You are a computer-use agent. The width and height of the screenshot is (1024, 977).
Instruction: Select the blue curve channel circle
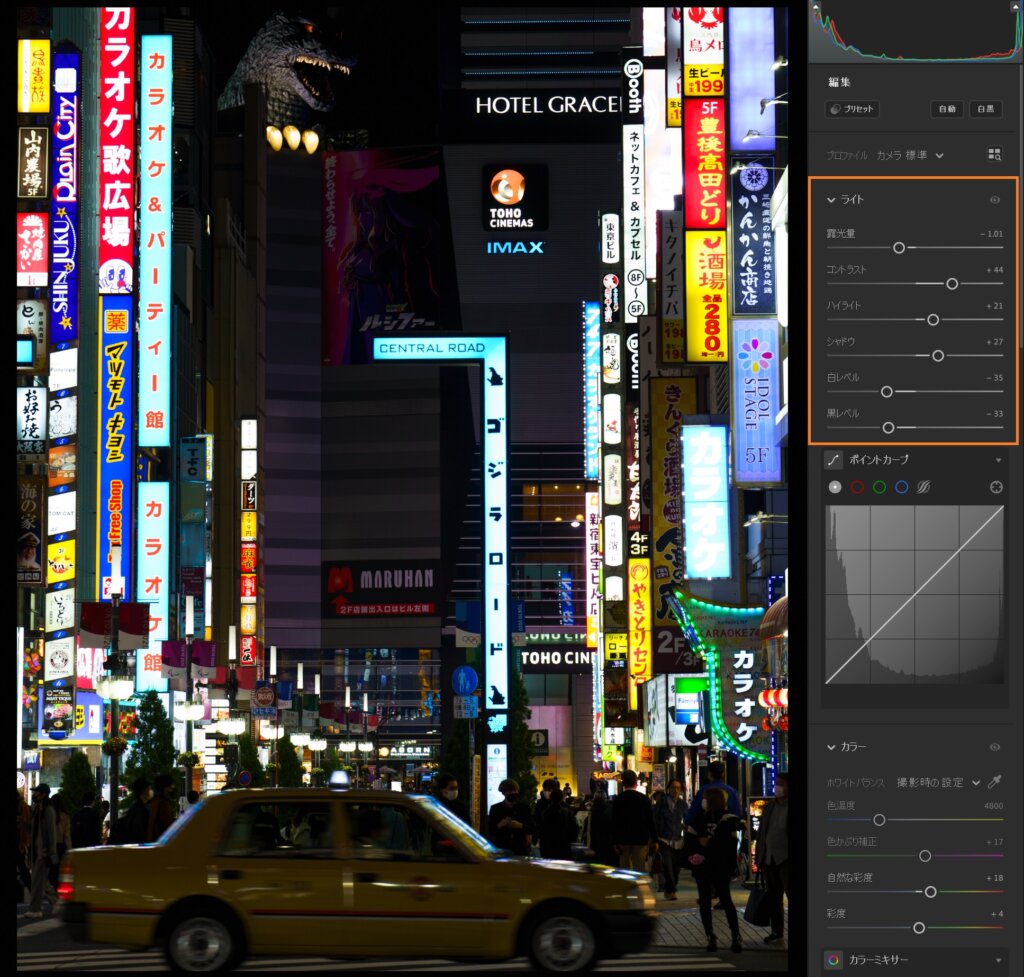[x=902, y=487]
